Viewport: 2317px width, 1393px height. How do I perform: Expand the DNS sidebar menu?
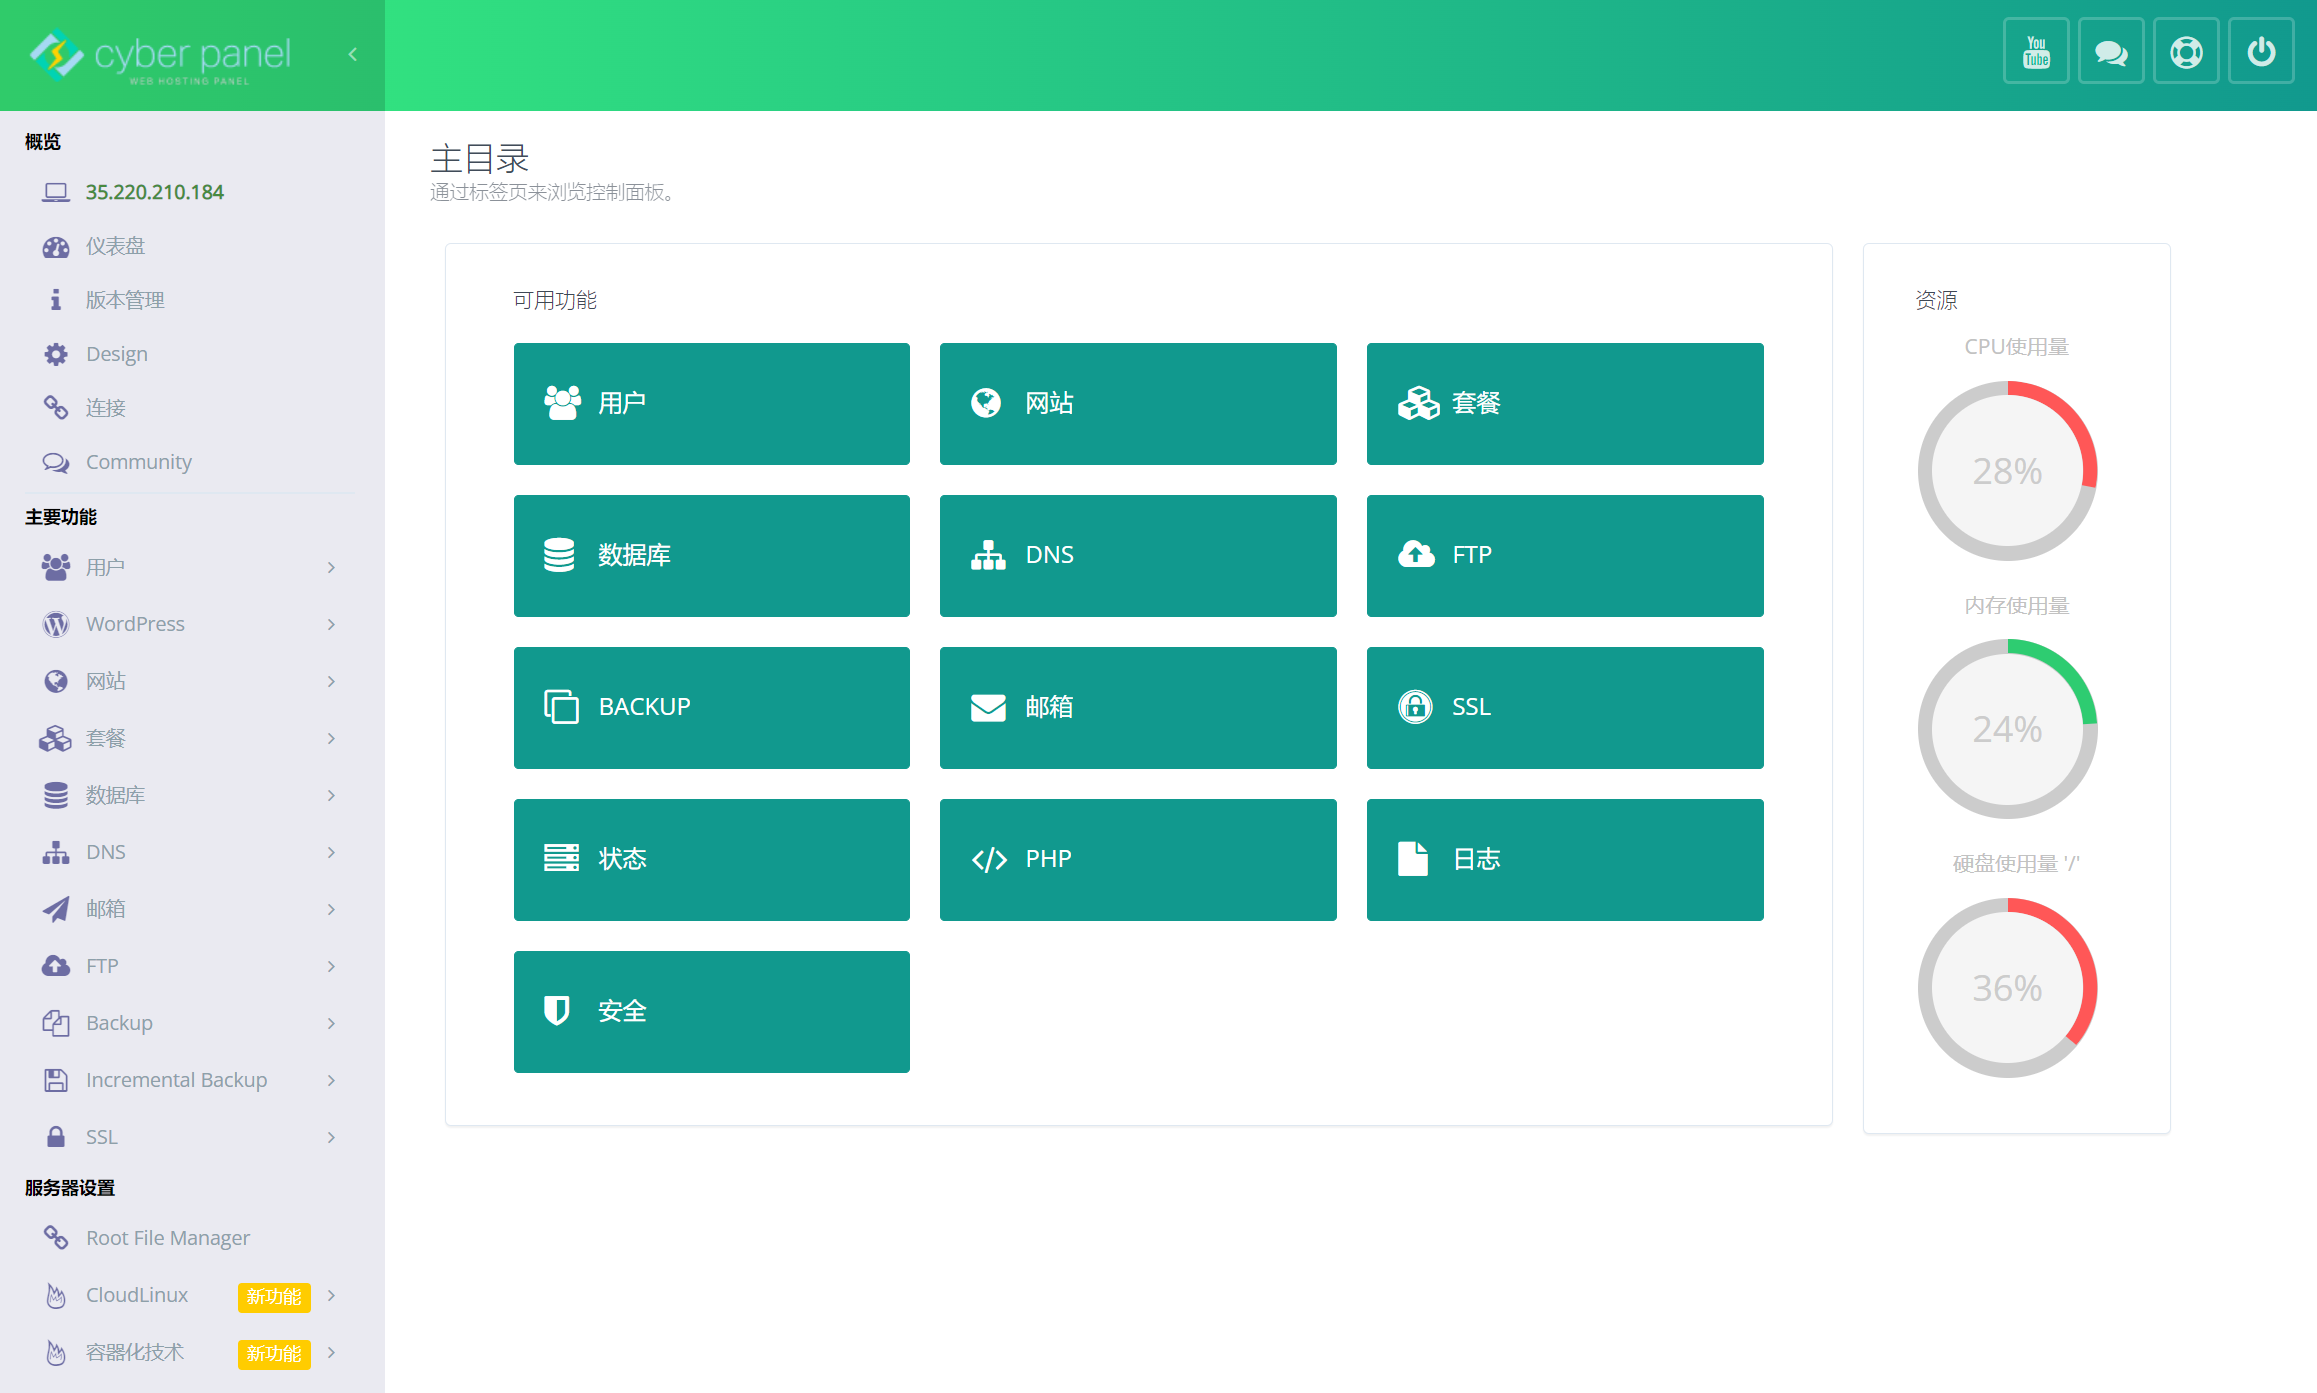106,852
